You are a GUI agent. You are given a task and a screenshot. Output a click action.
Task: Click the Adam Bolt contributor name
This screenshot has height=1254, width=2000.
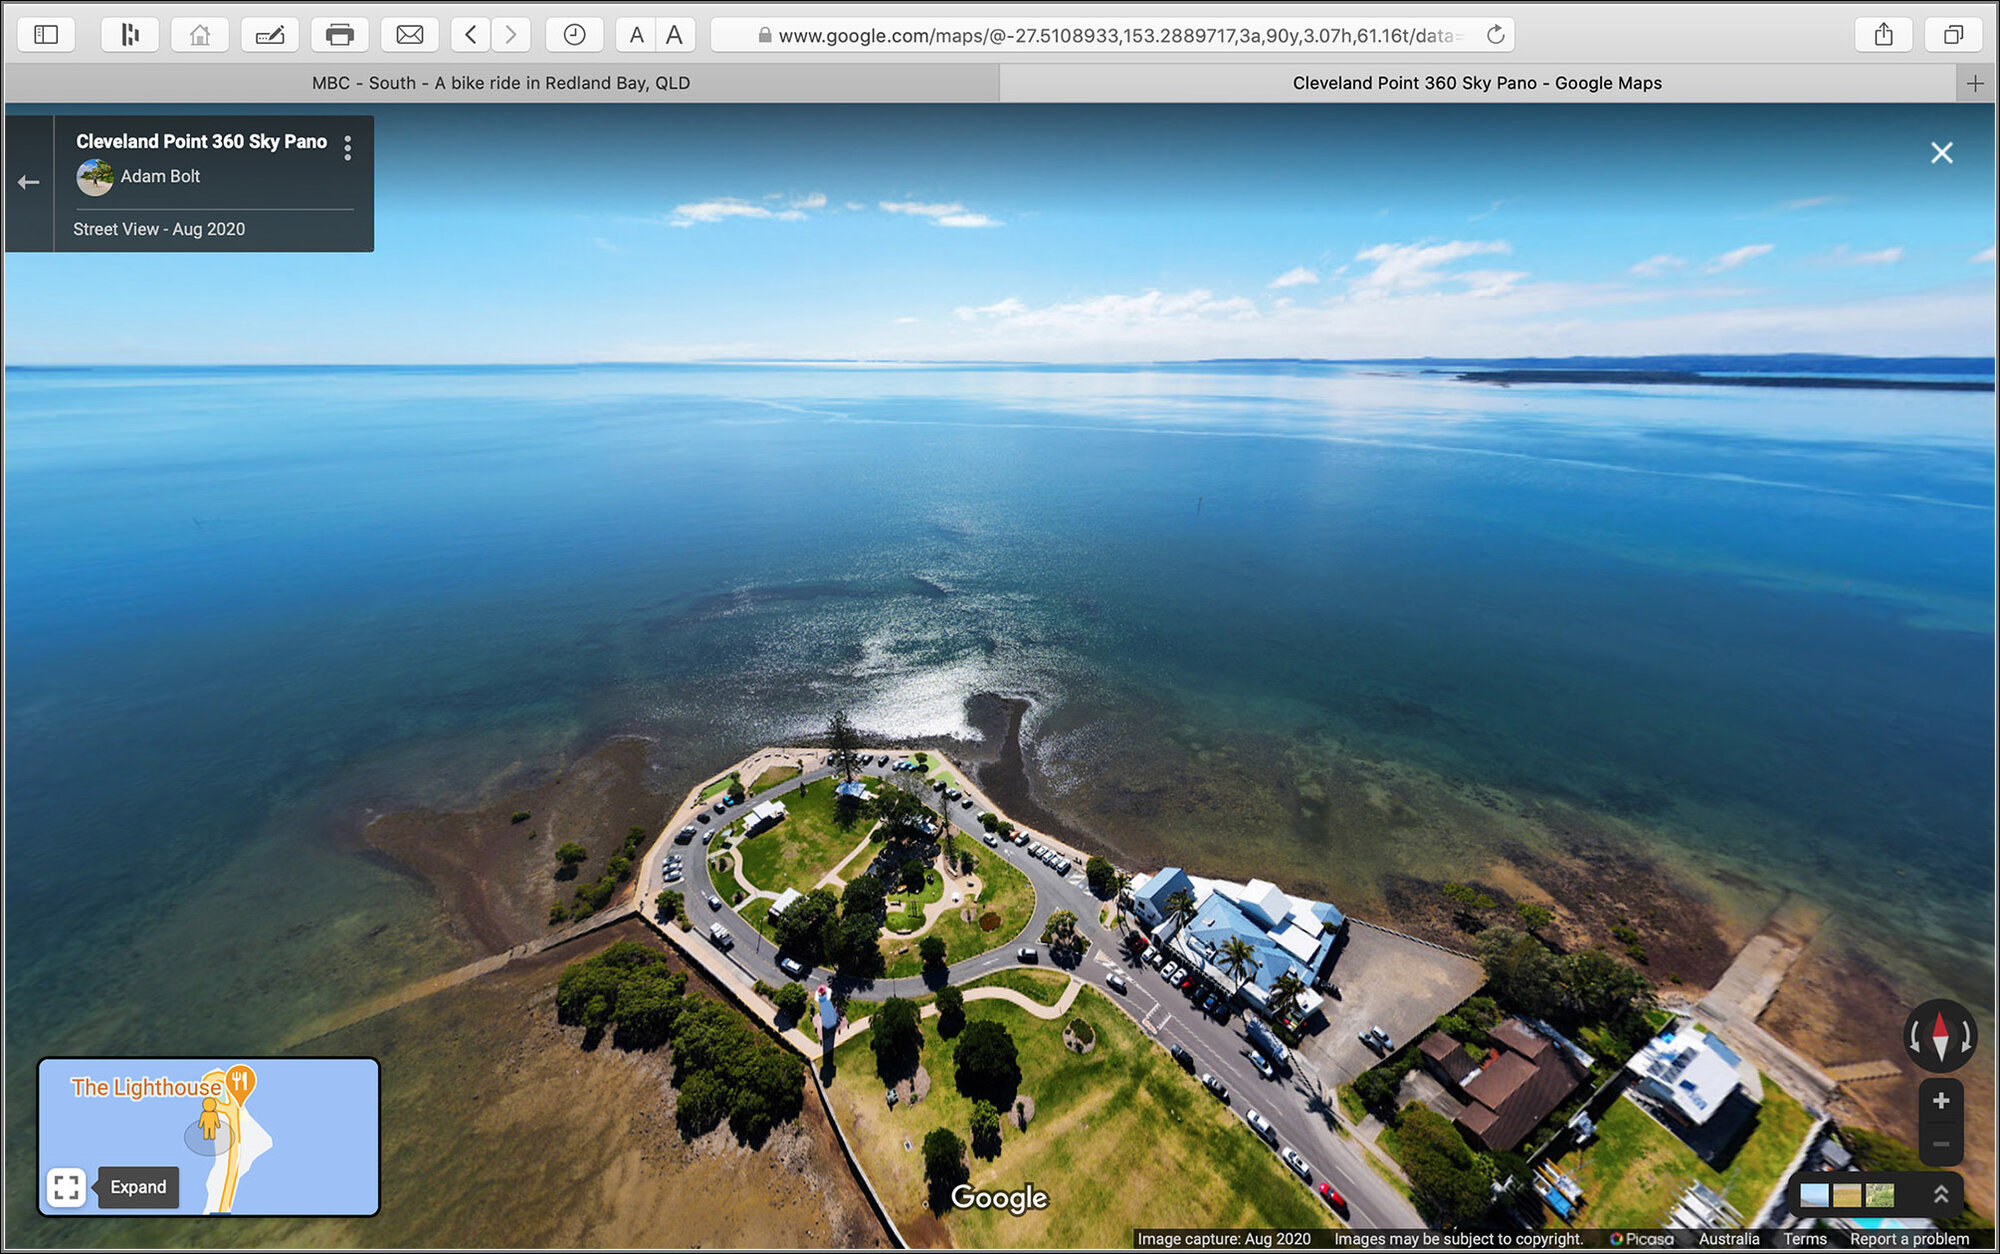coord(160,176)
